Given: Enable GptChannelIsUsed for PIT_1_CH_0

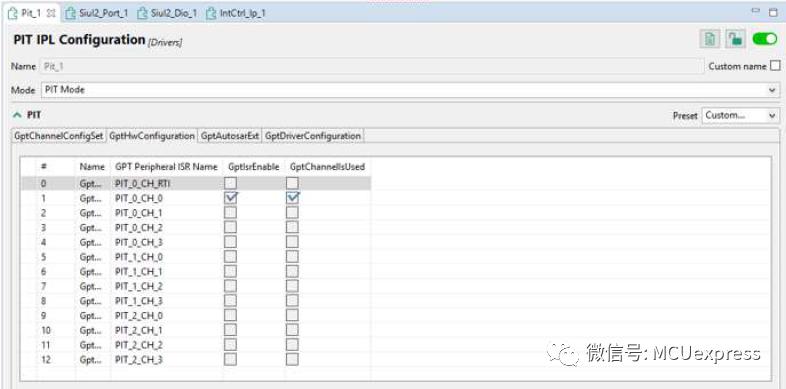Looking at the screenshot, I should click(x=292, y=257).
